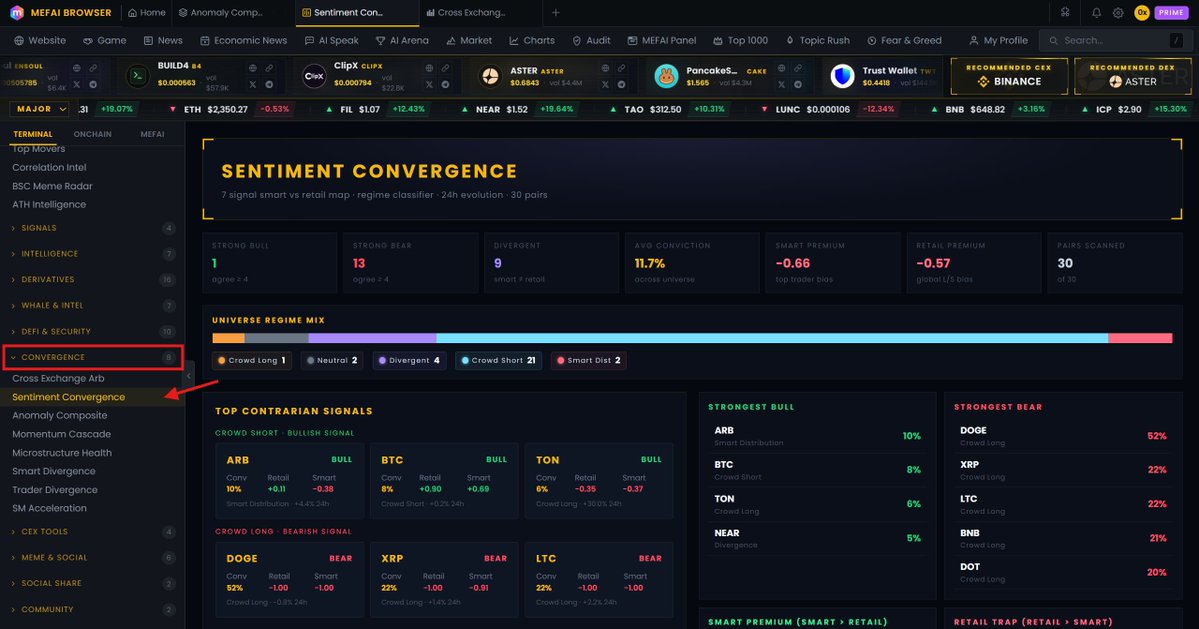This screenshot has height=629, width=1199.
Task: Select the ONCHAIN sidebar tab
Action: pyautogui.click(x=93, y=134)
